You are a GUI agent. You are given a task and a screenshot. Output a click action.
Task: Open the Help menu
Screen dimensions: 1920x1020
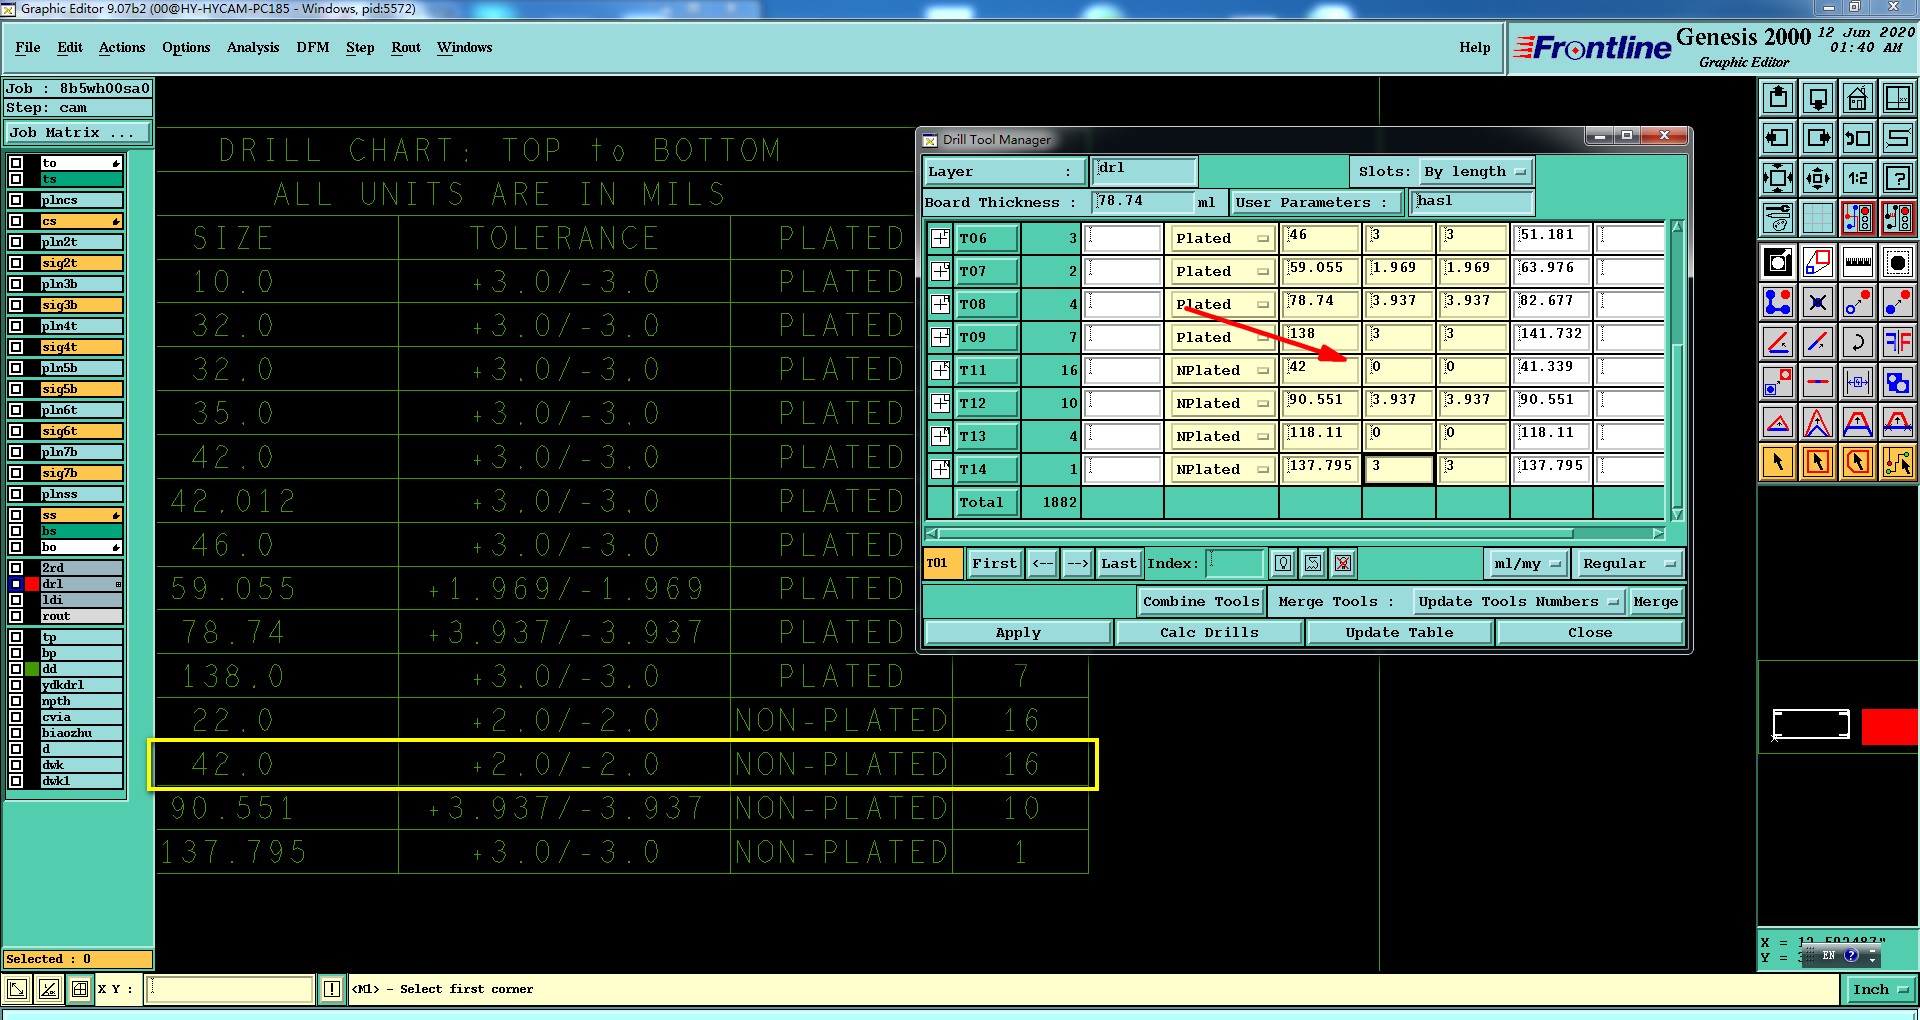(x=1474, y=47)
